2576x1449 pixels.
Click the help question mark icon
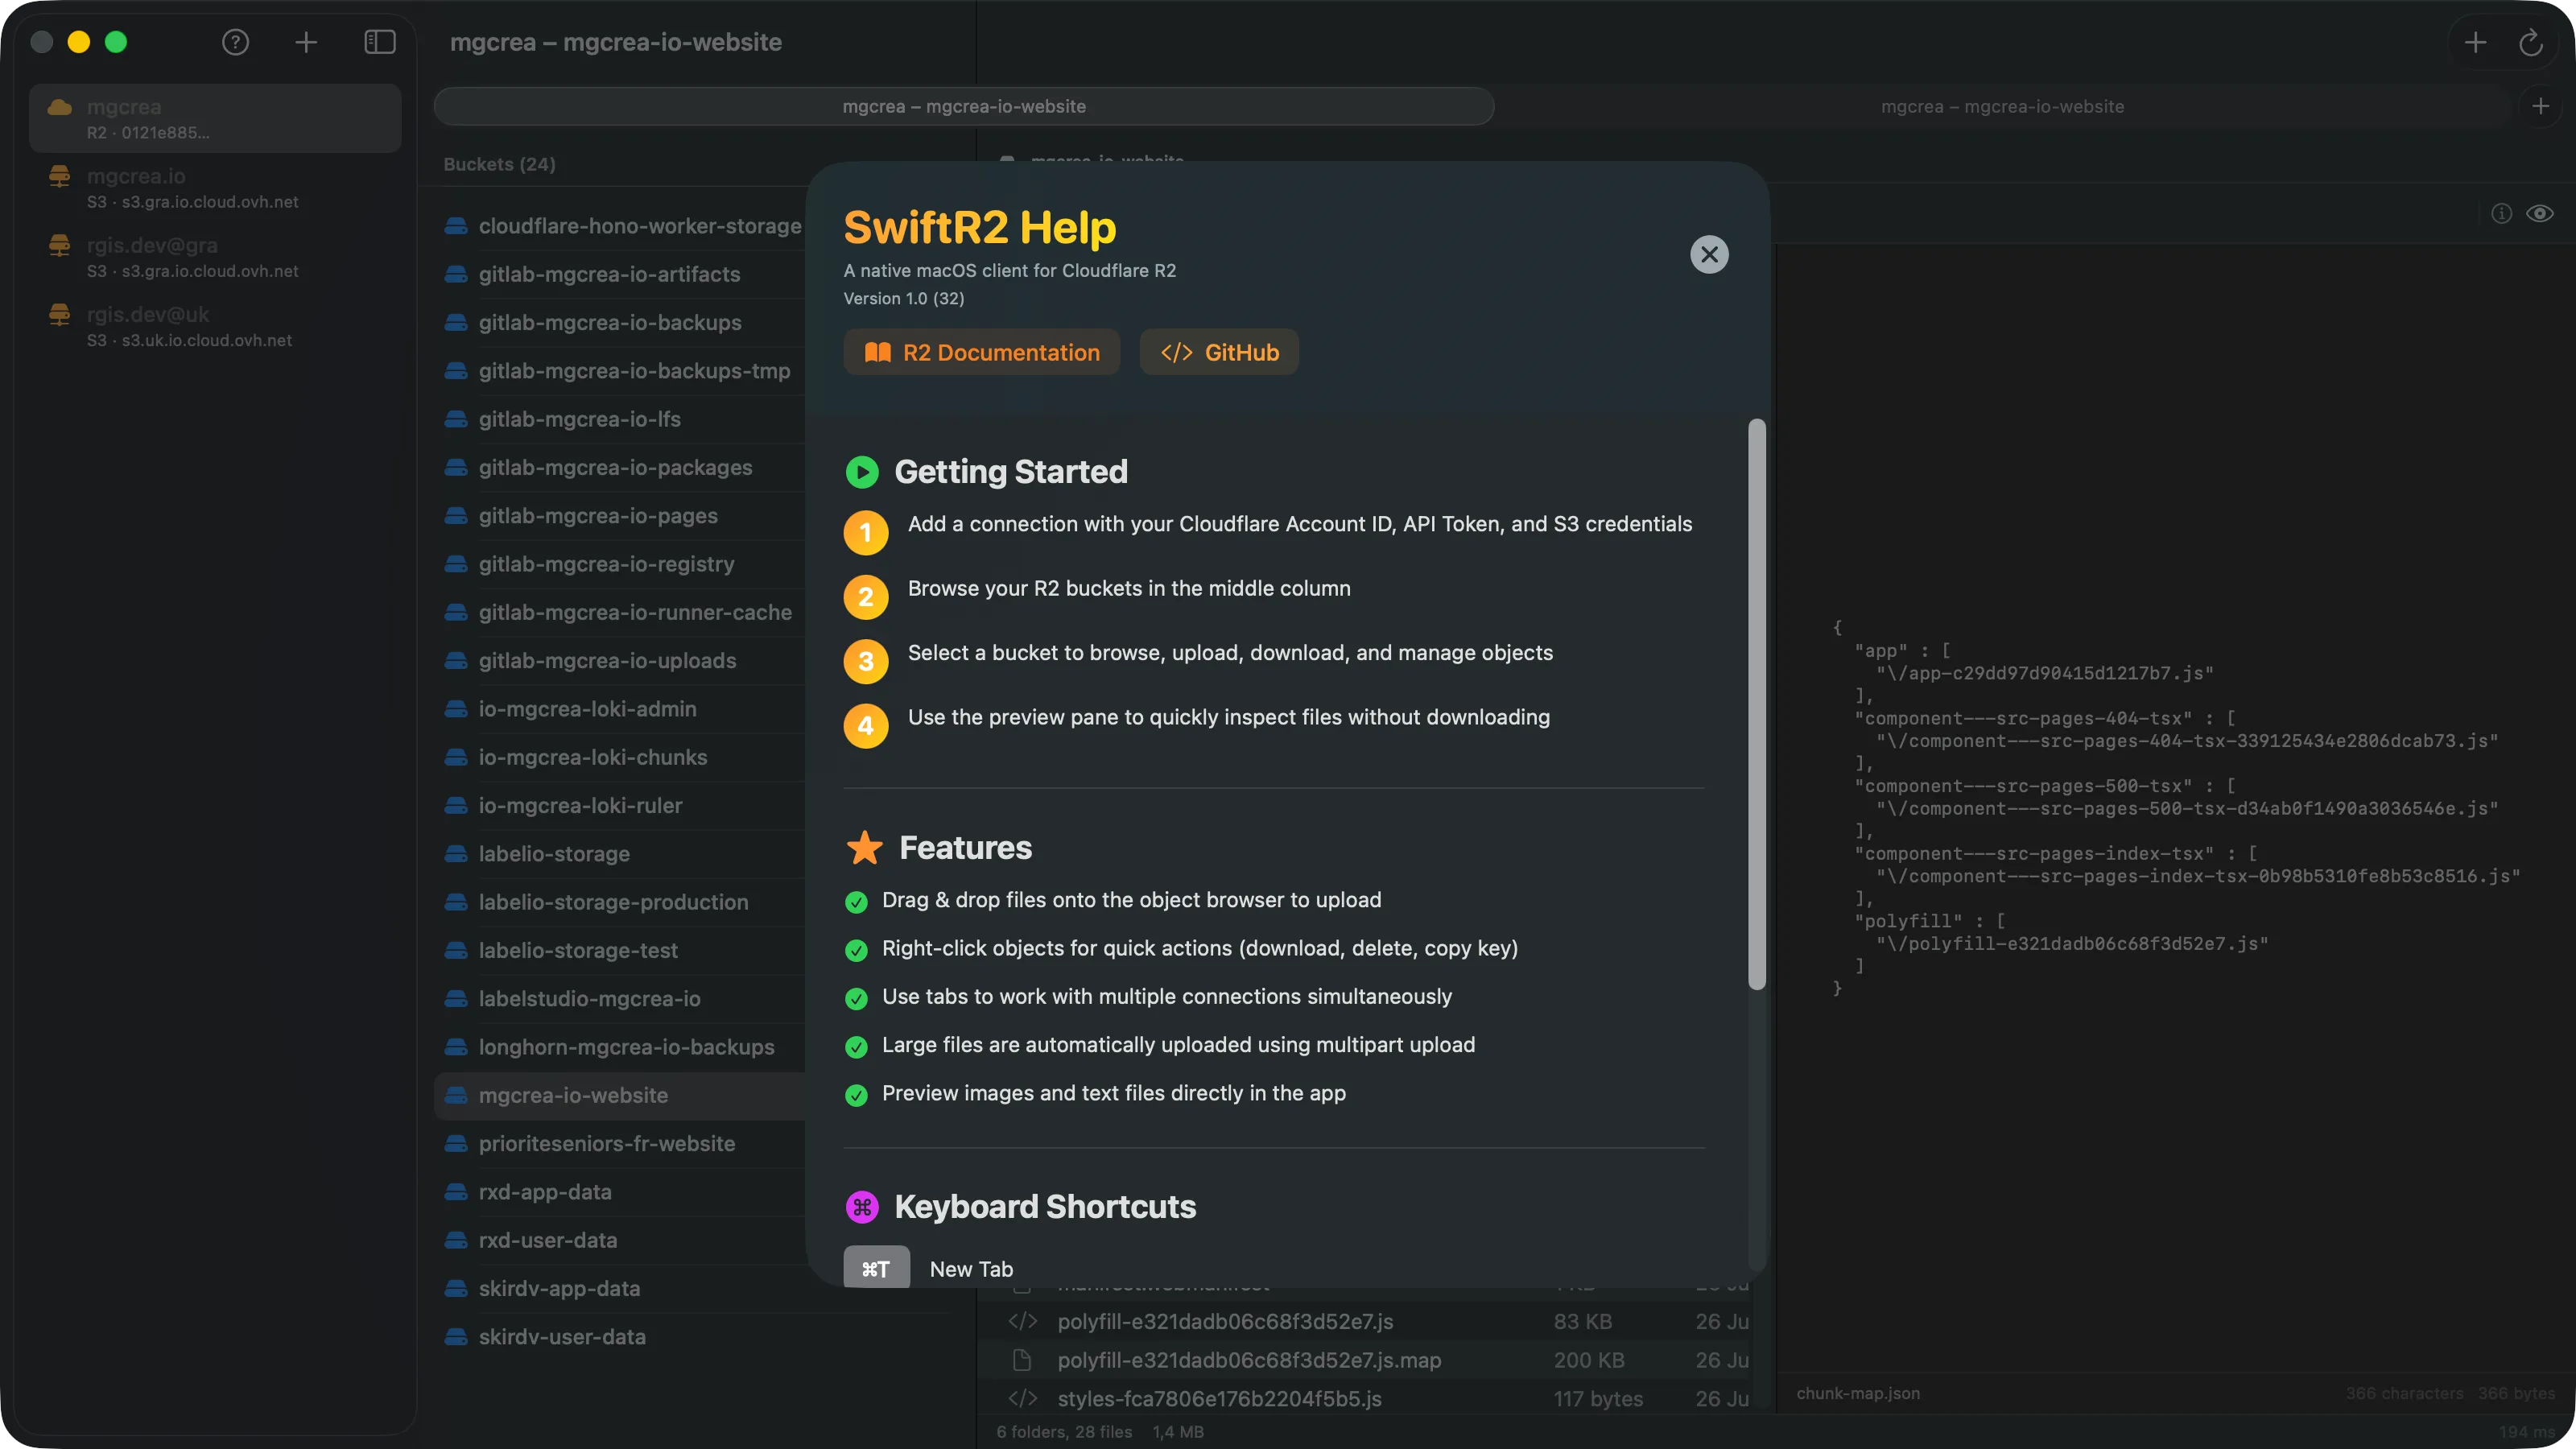235,42
